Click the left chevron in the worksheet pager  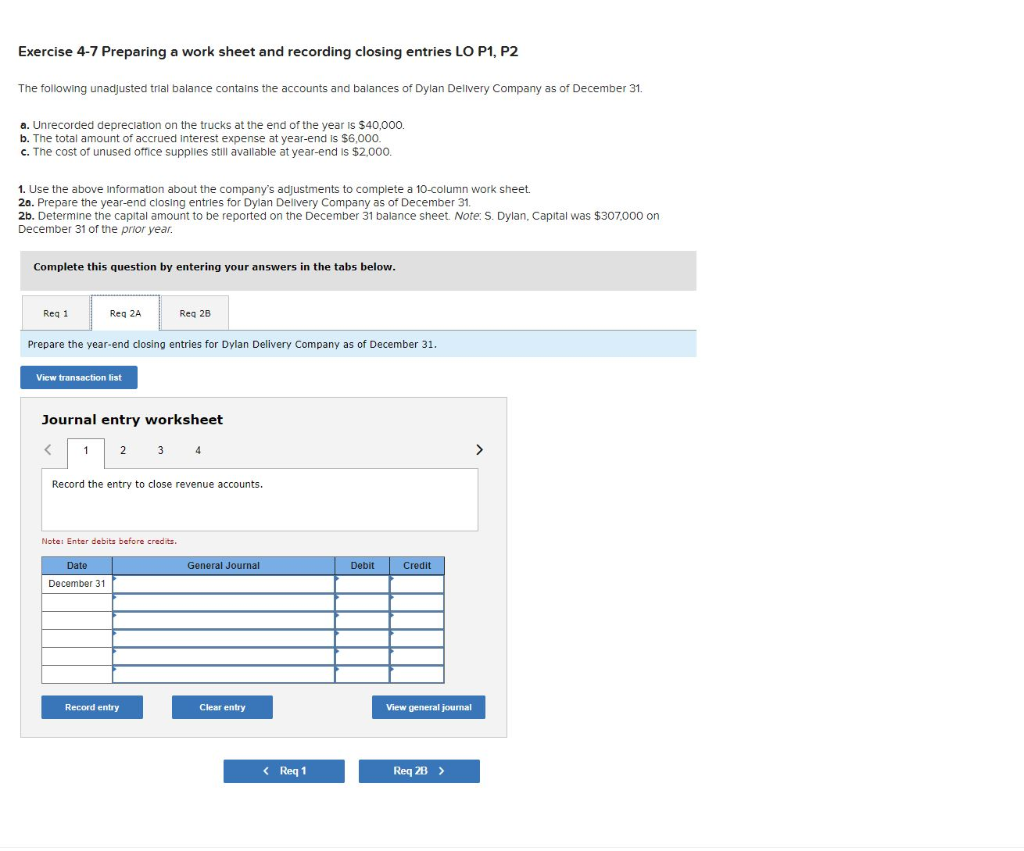click(48, 450)
